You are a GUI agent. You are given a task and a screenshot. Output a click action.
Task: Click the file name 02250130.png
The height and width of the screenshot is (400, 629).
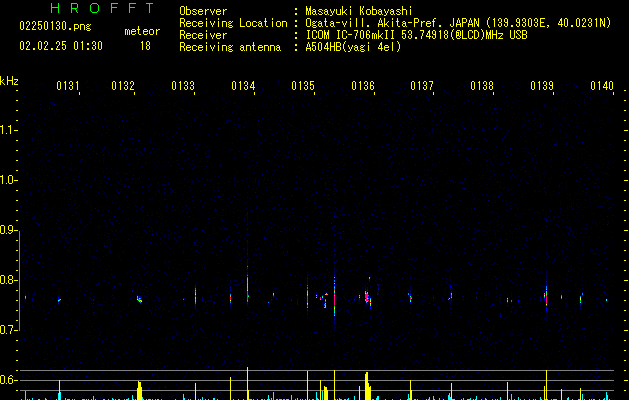tap(55, 26)
